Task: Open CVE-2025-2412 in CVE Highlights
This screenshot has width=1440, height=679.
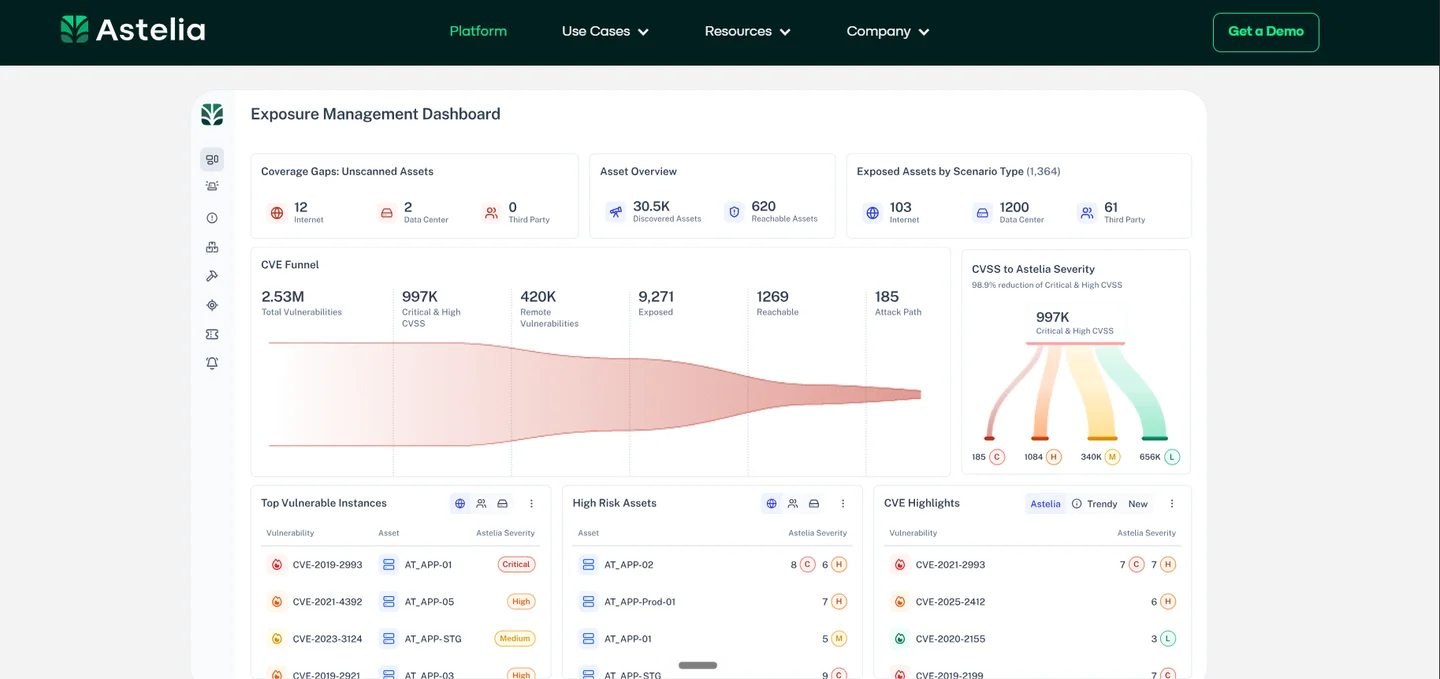Action: click(x=950, y=602)
